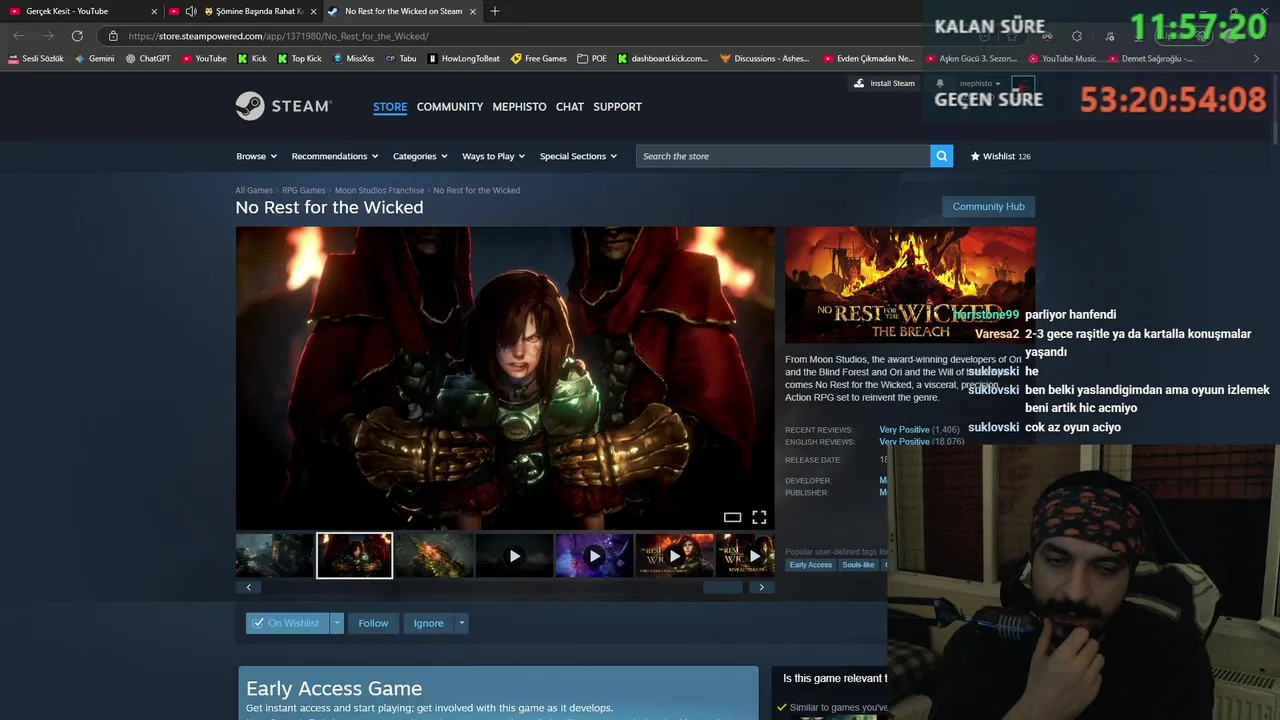Go to the COMMUNITY tab
The width and height of the screenshot is (1280, 720).
450,106
